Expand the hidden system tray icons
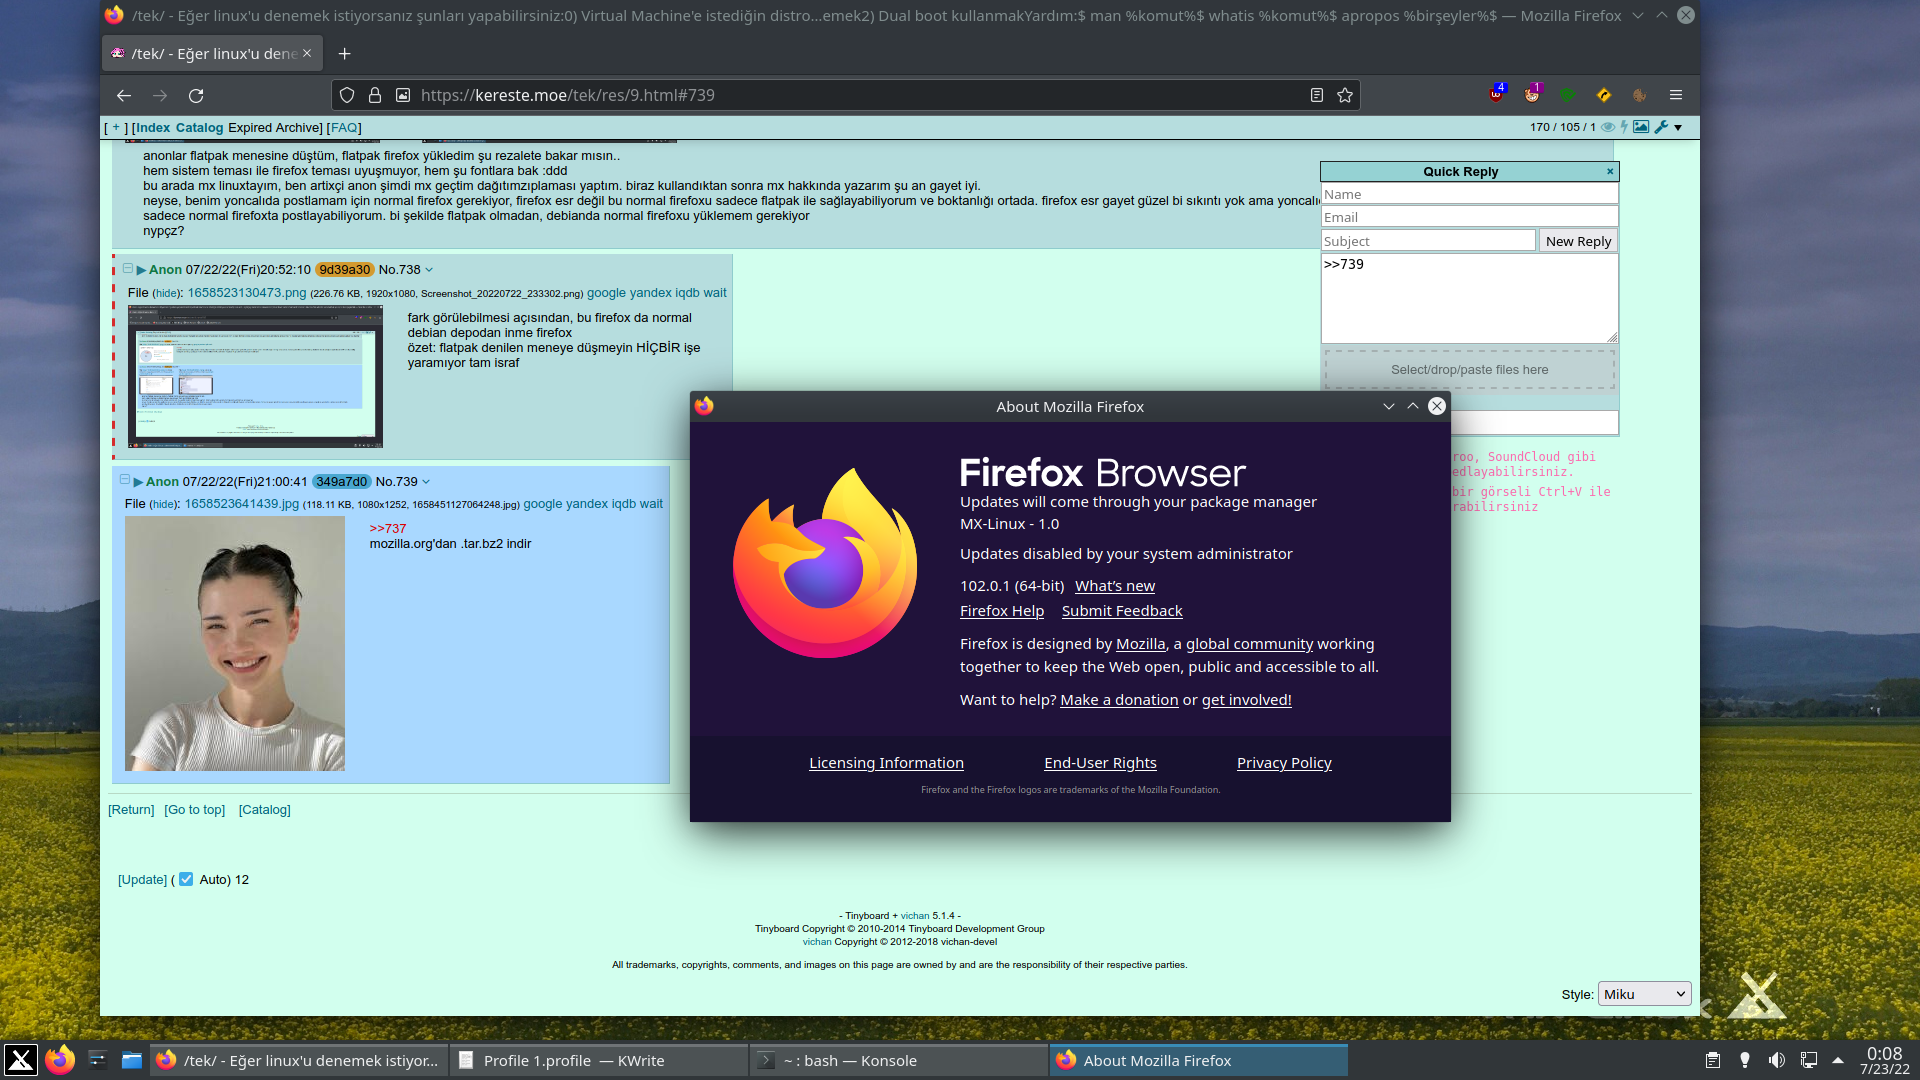1920x1080 pixels. coord(1837,1060)
